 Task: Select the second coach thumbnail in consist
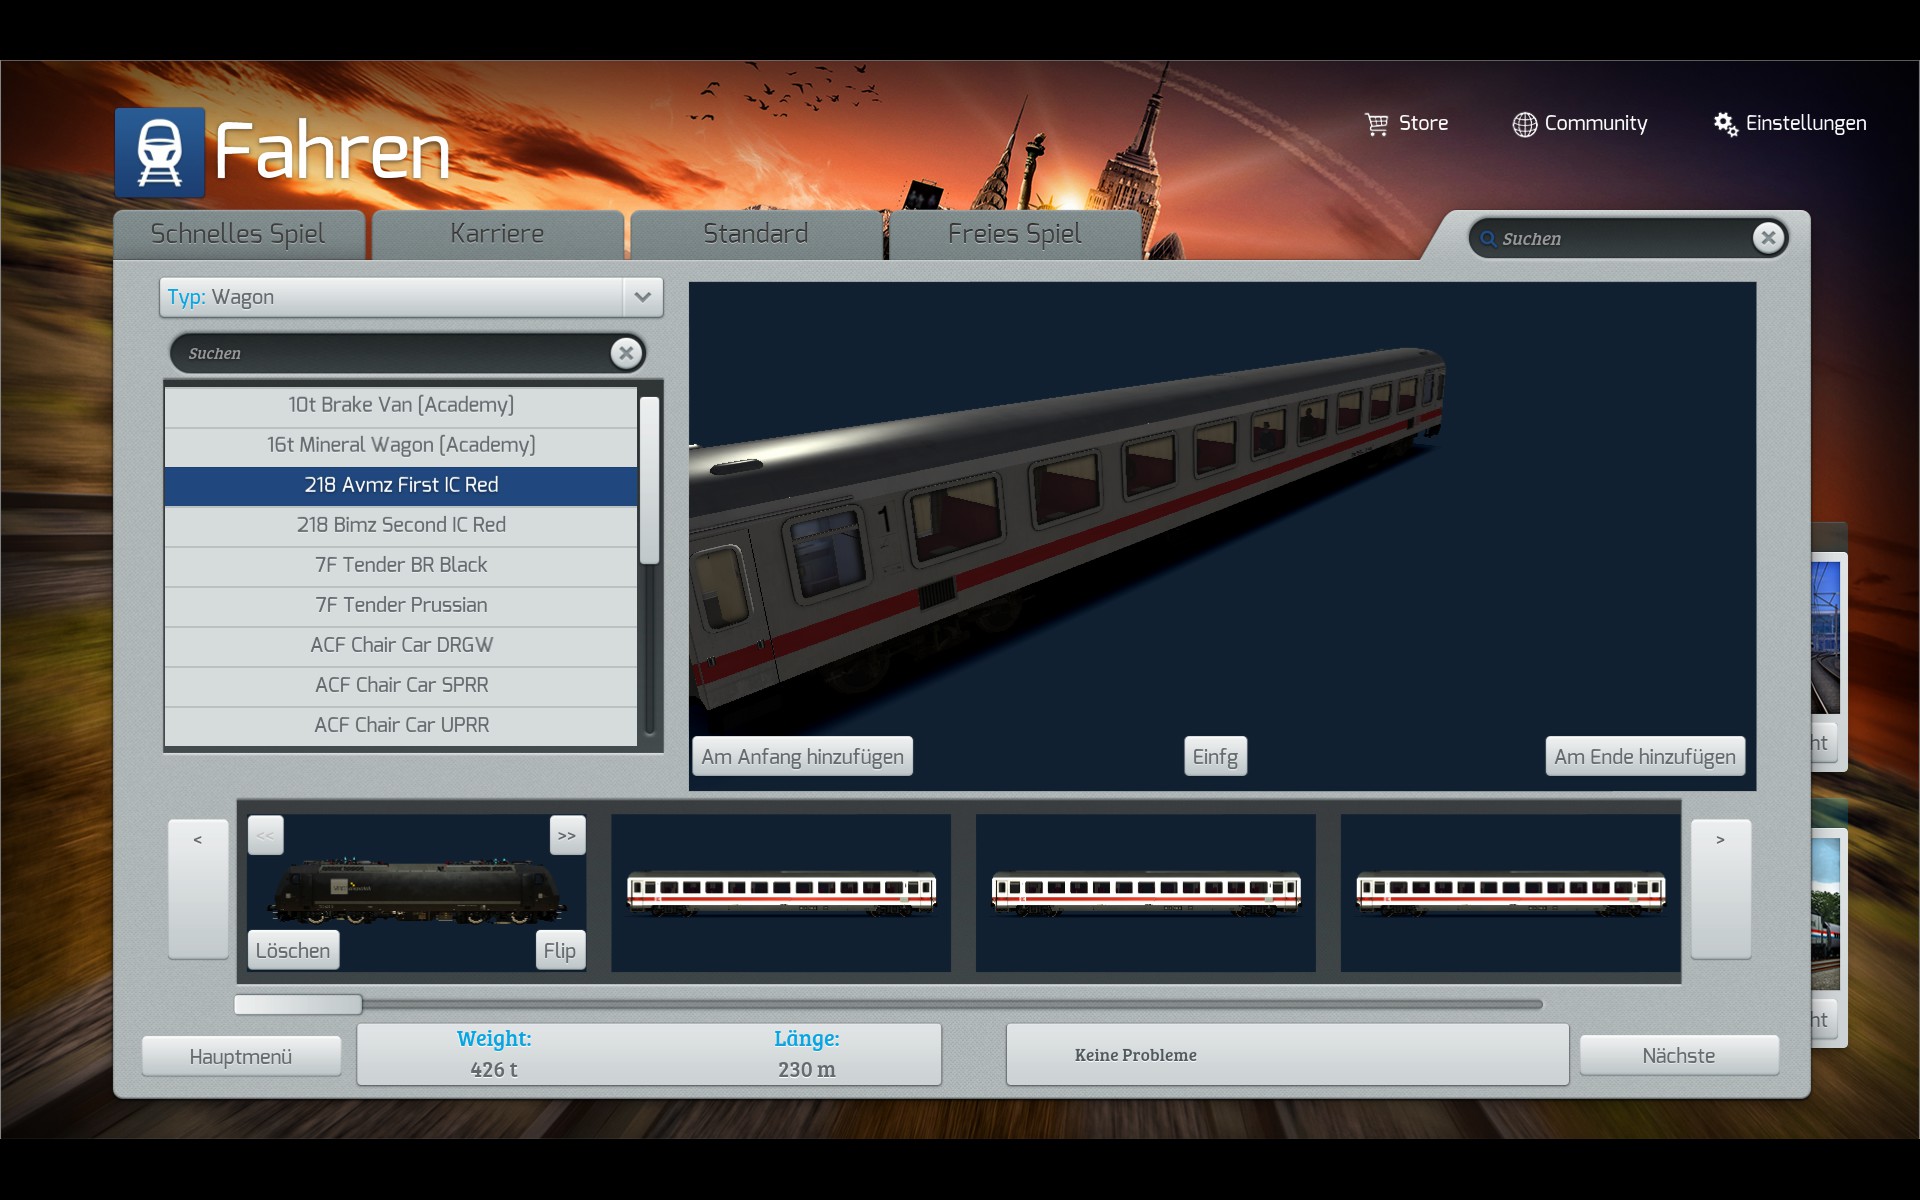tap(1145, 892)
